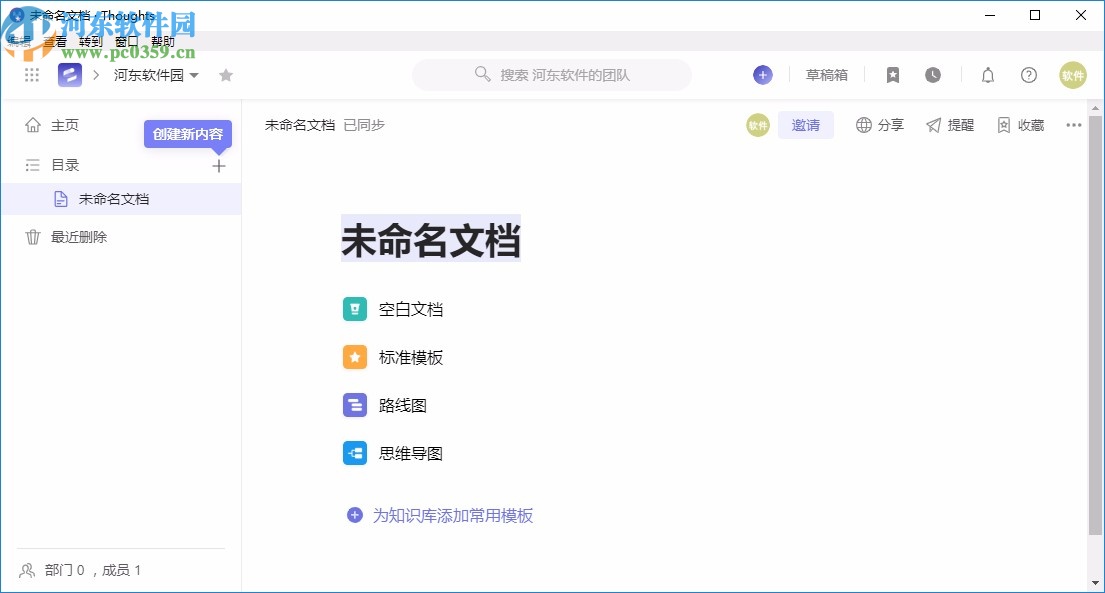Open the clock icon for recent documents
This screenshot has height=593, width=1105.
point(932,75)
